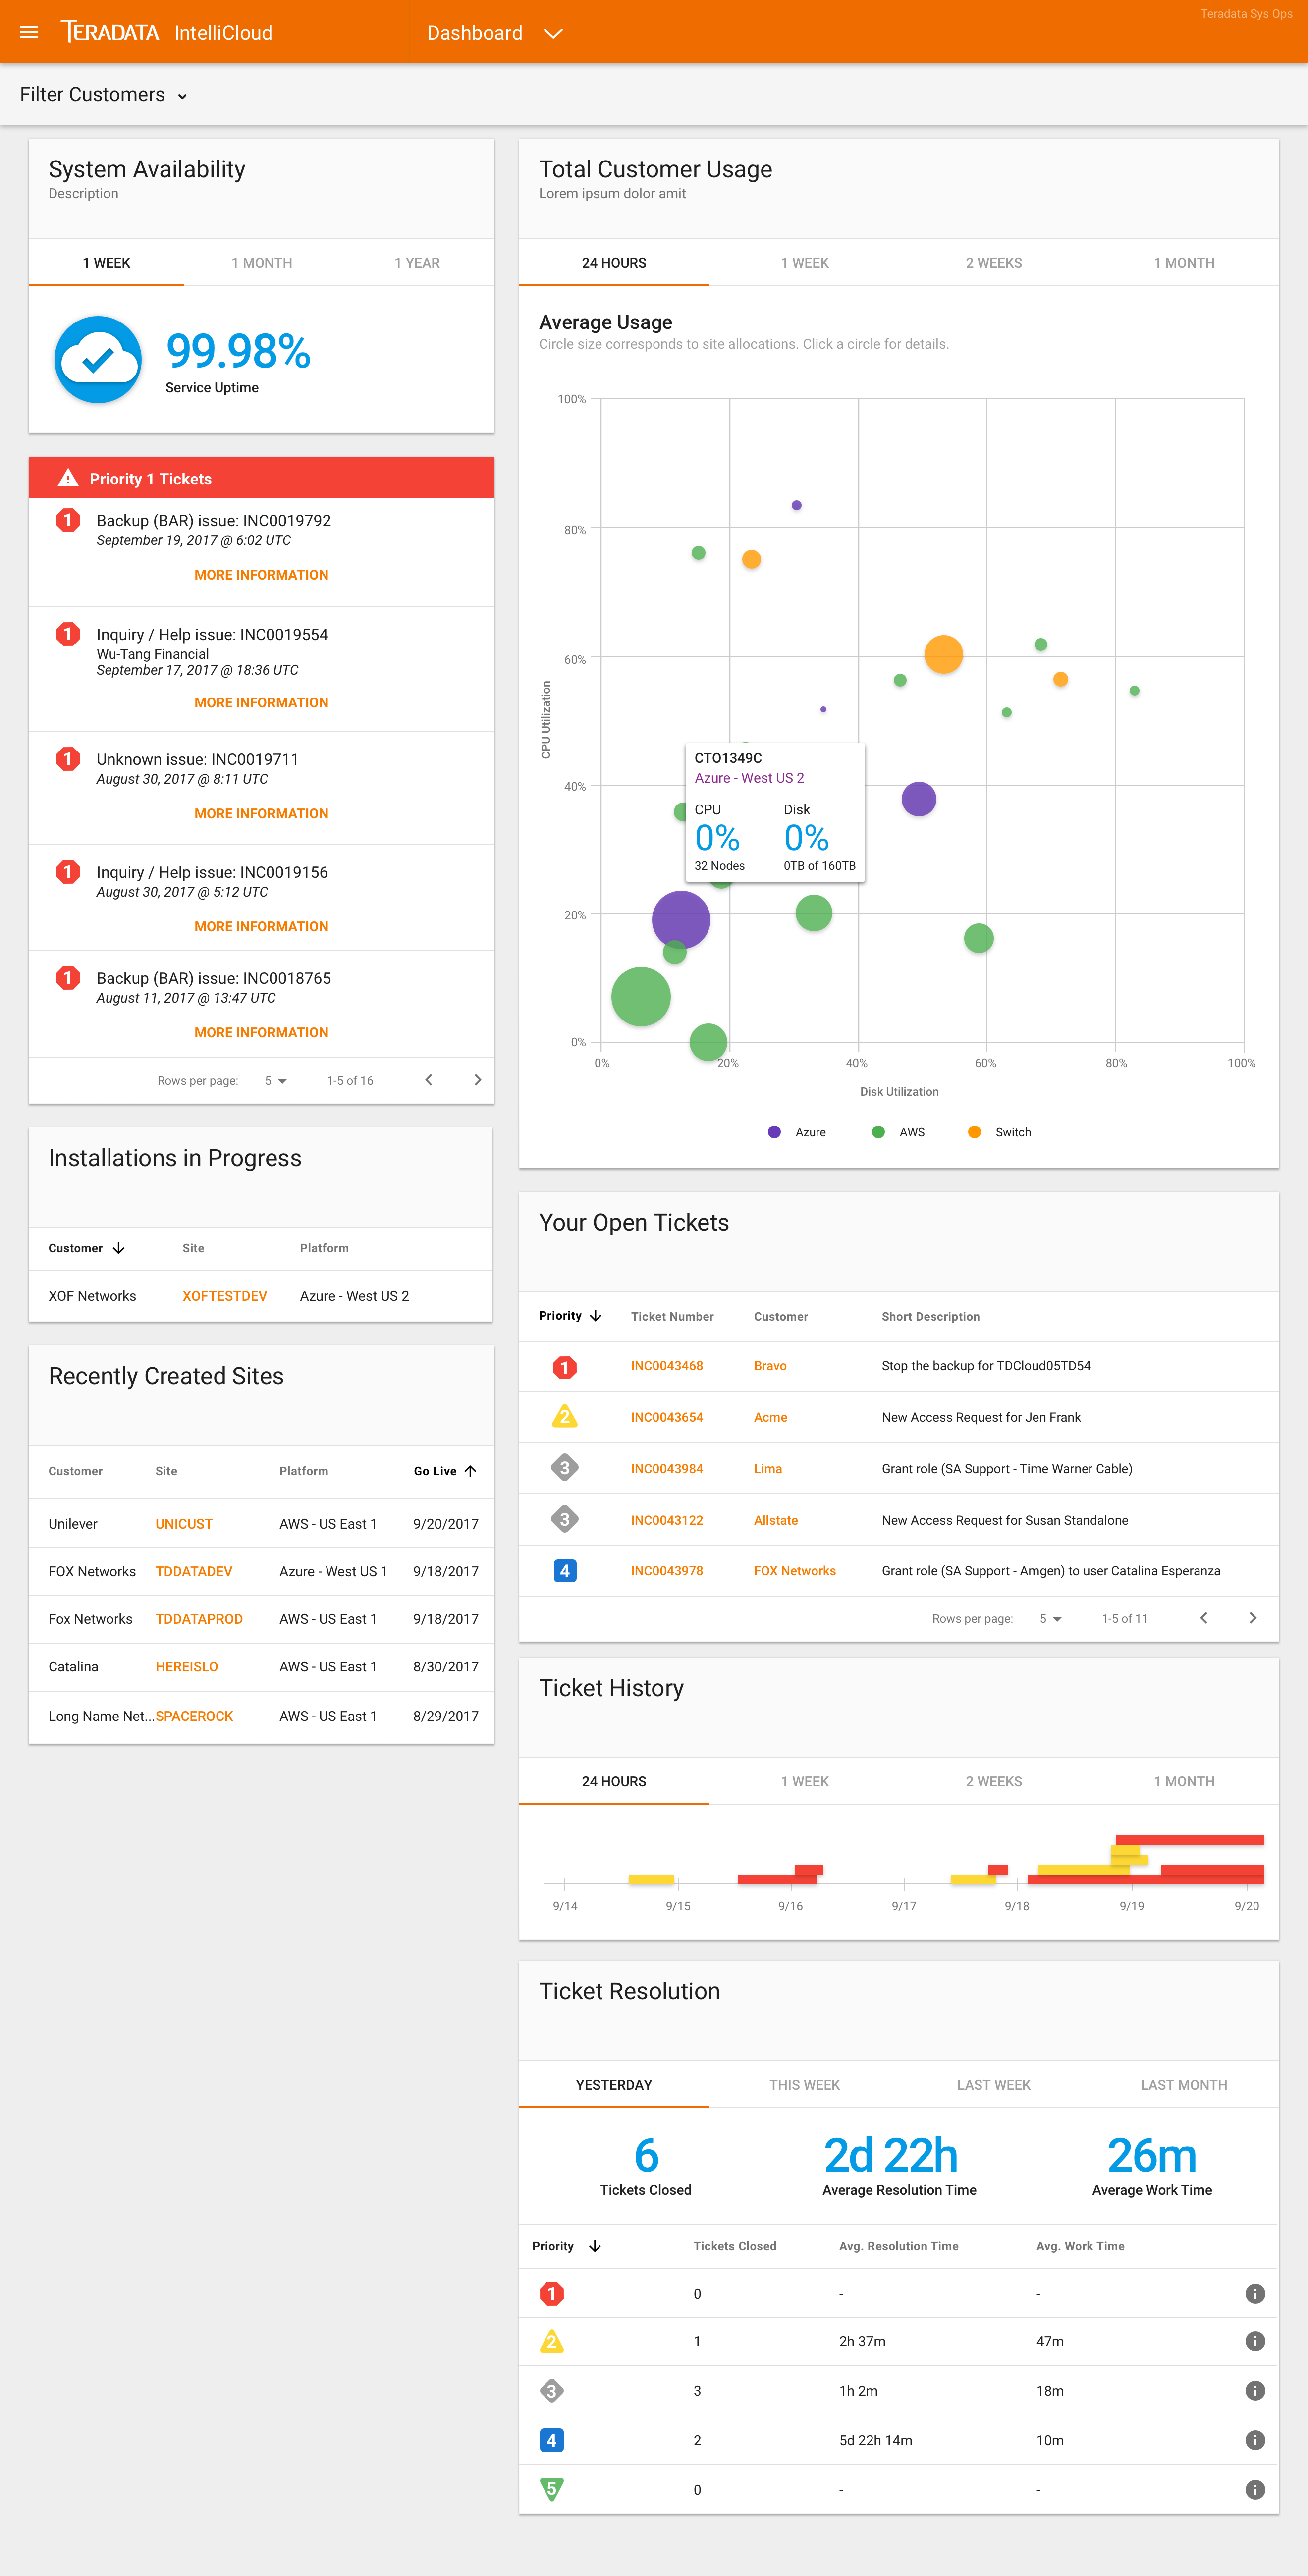
Task: Switch Ticket Resolution to THIS WEEK
Action: 804,2085
